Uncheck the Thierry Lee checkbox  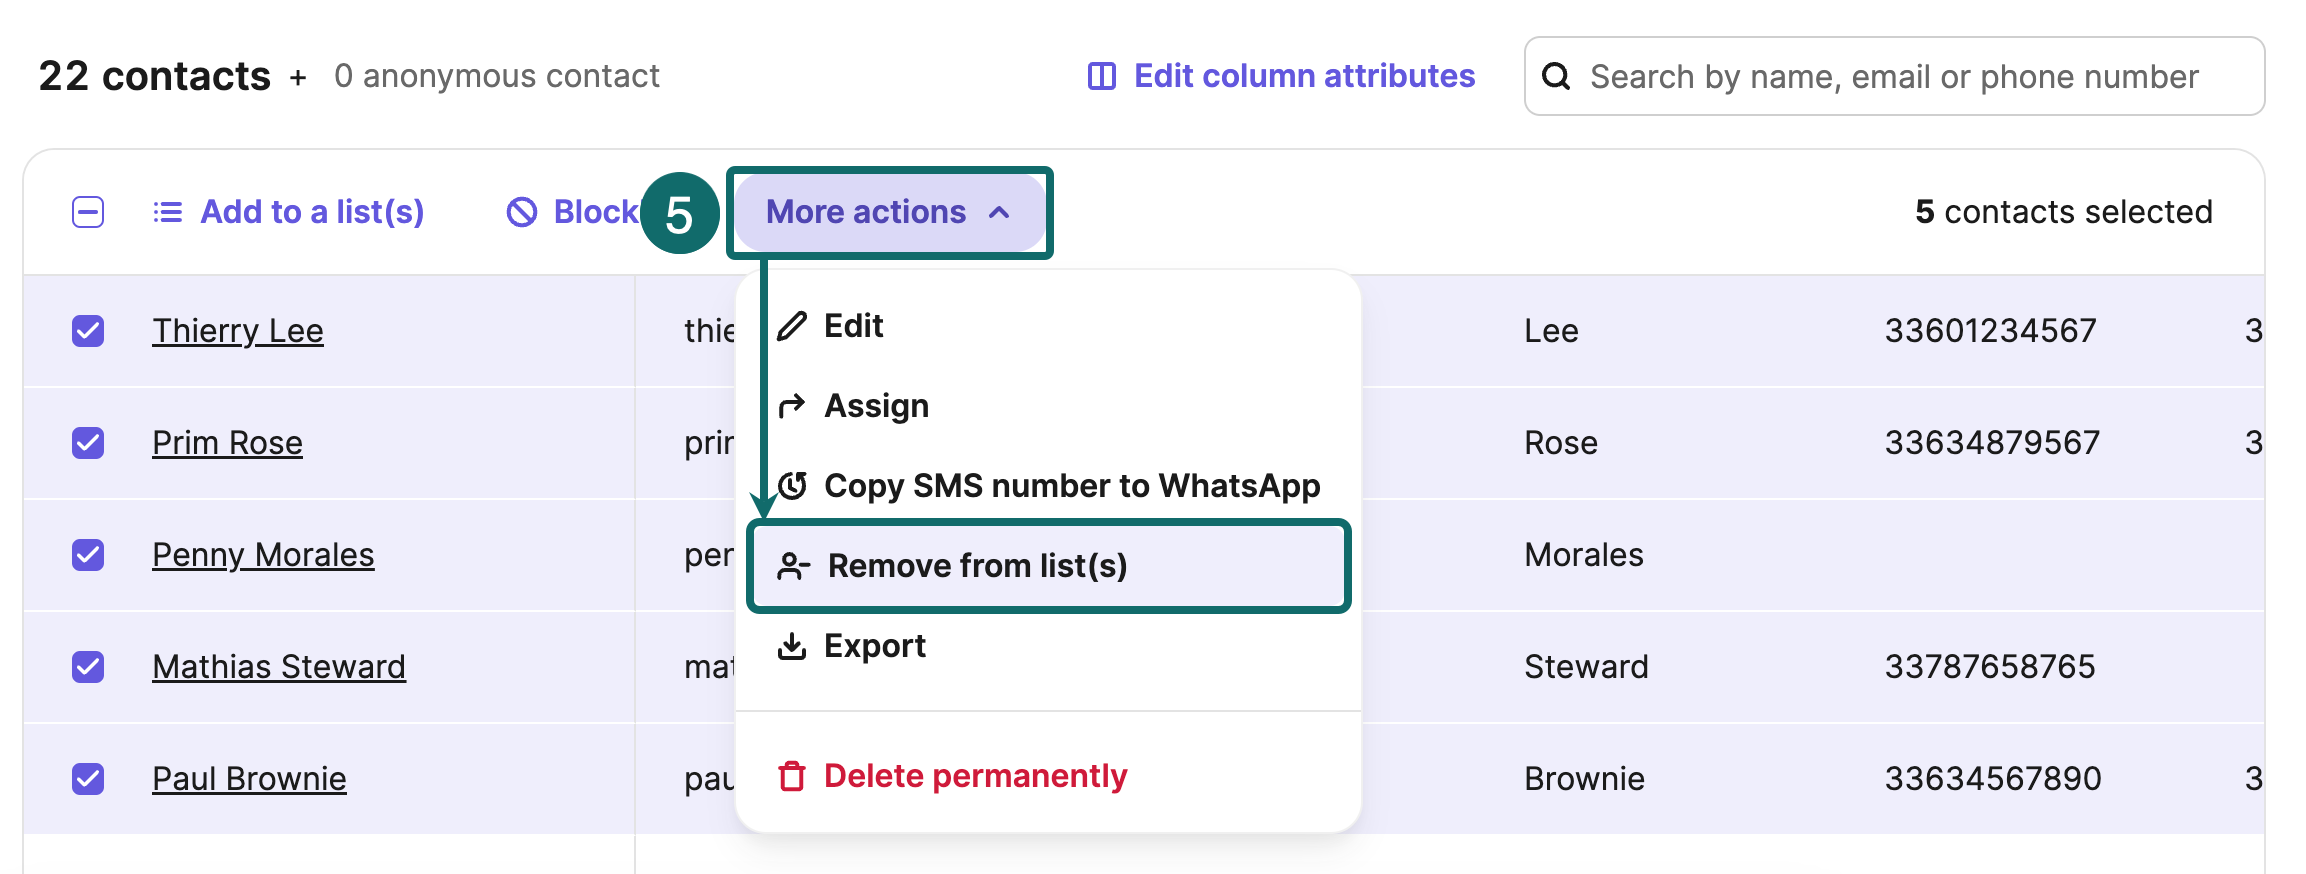tap(88, 331)
